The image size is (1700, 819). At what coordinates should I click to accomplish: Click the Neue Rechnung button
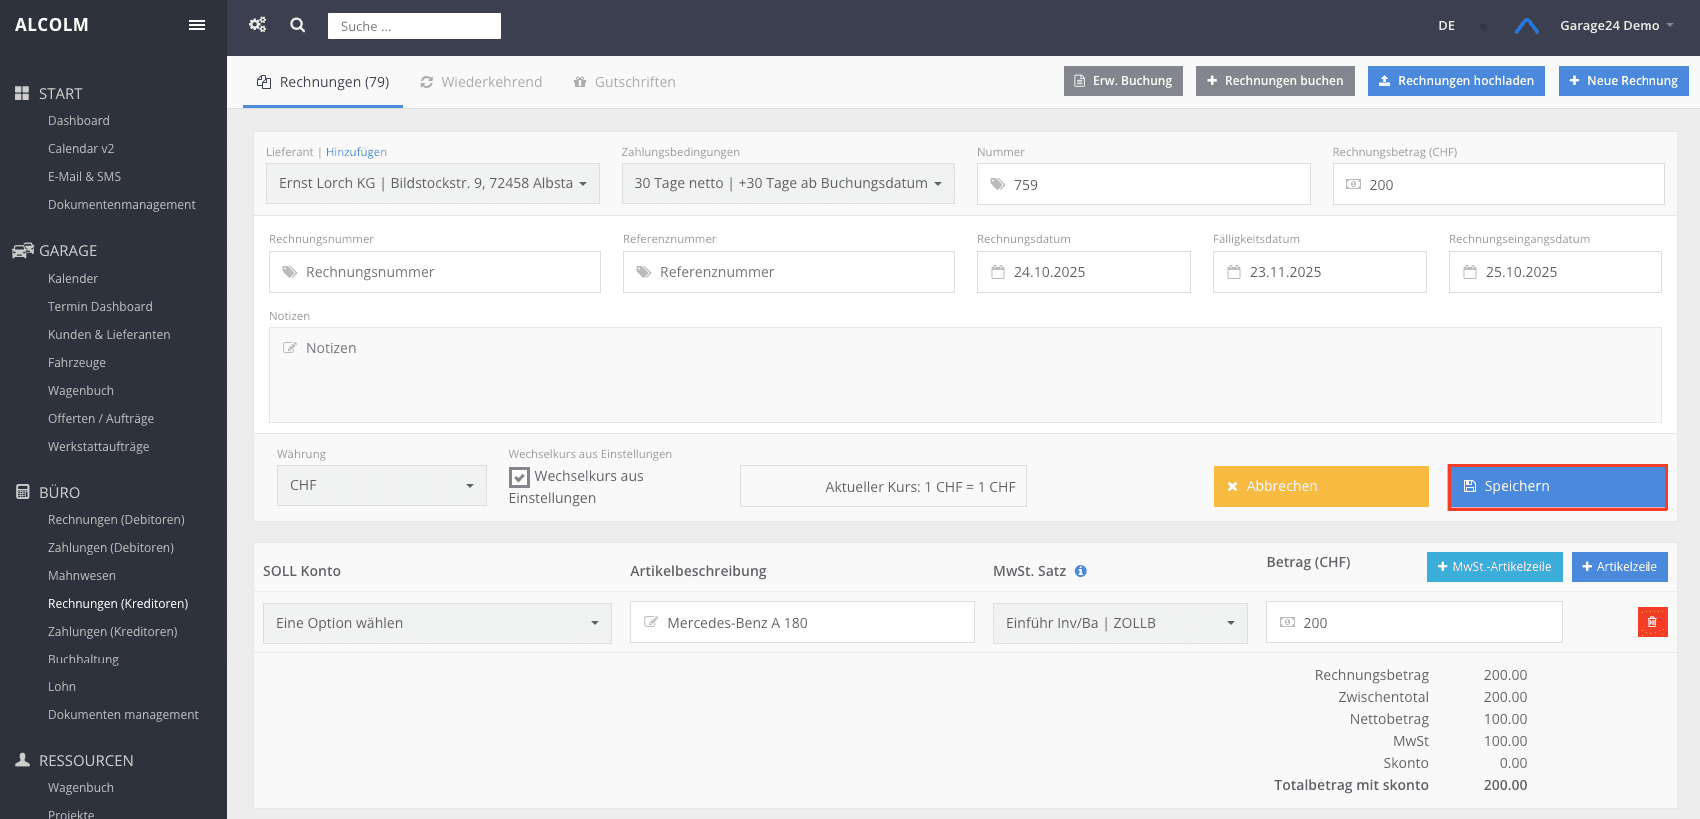1623,81
